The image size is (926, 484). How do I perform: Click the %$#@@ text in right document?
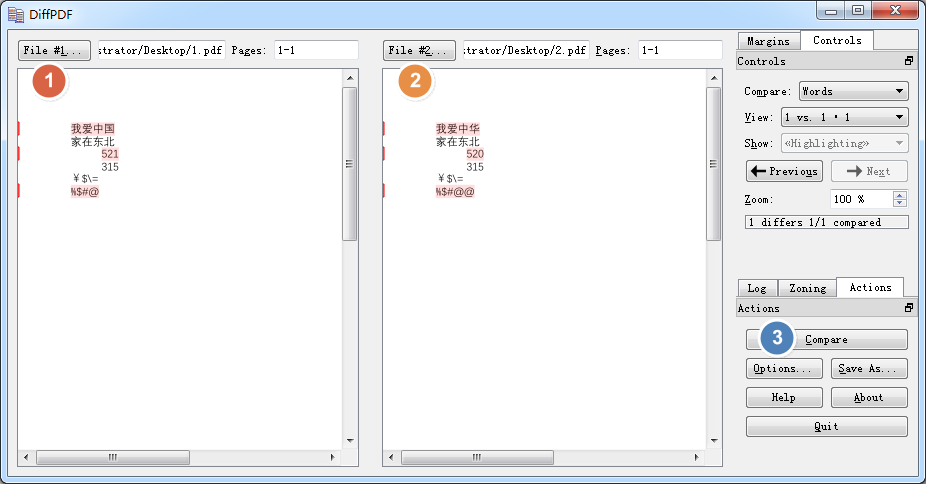(455, 192)
